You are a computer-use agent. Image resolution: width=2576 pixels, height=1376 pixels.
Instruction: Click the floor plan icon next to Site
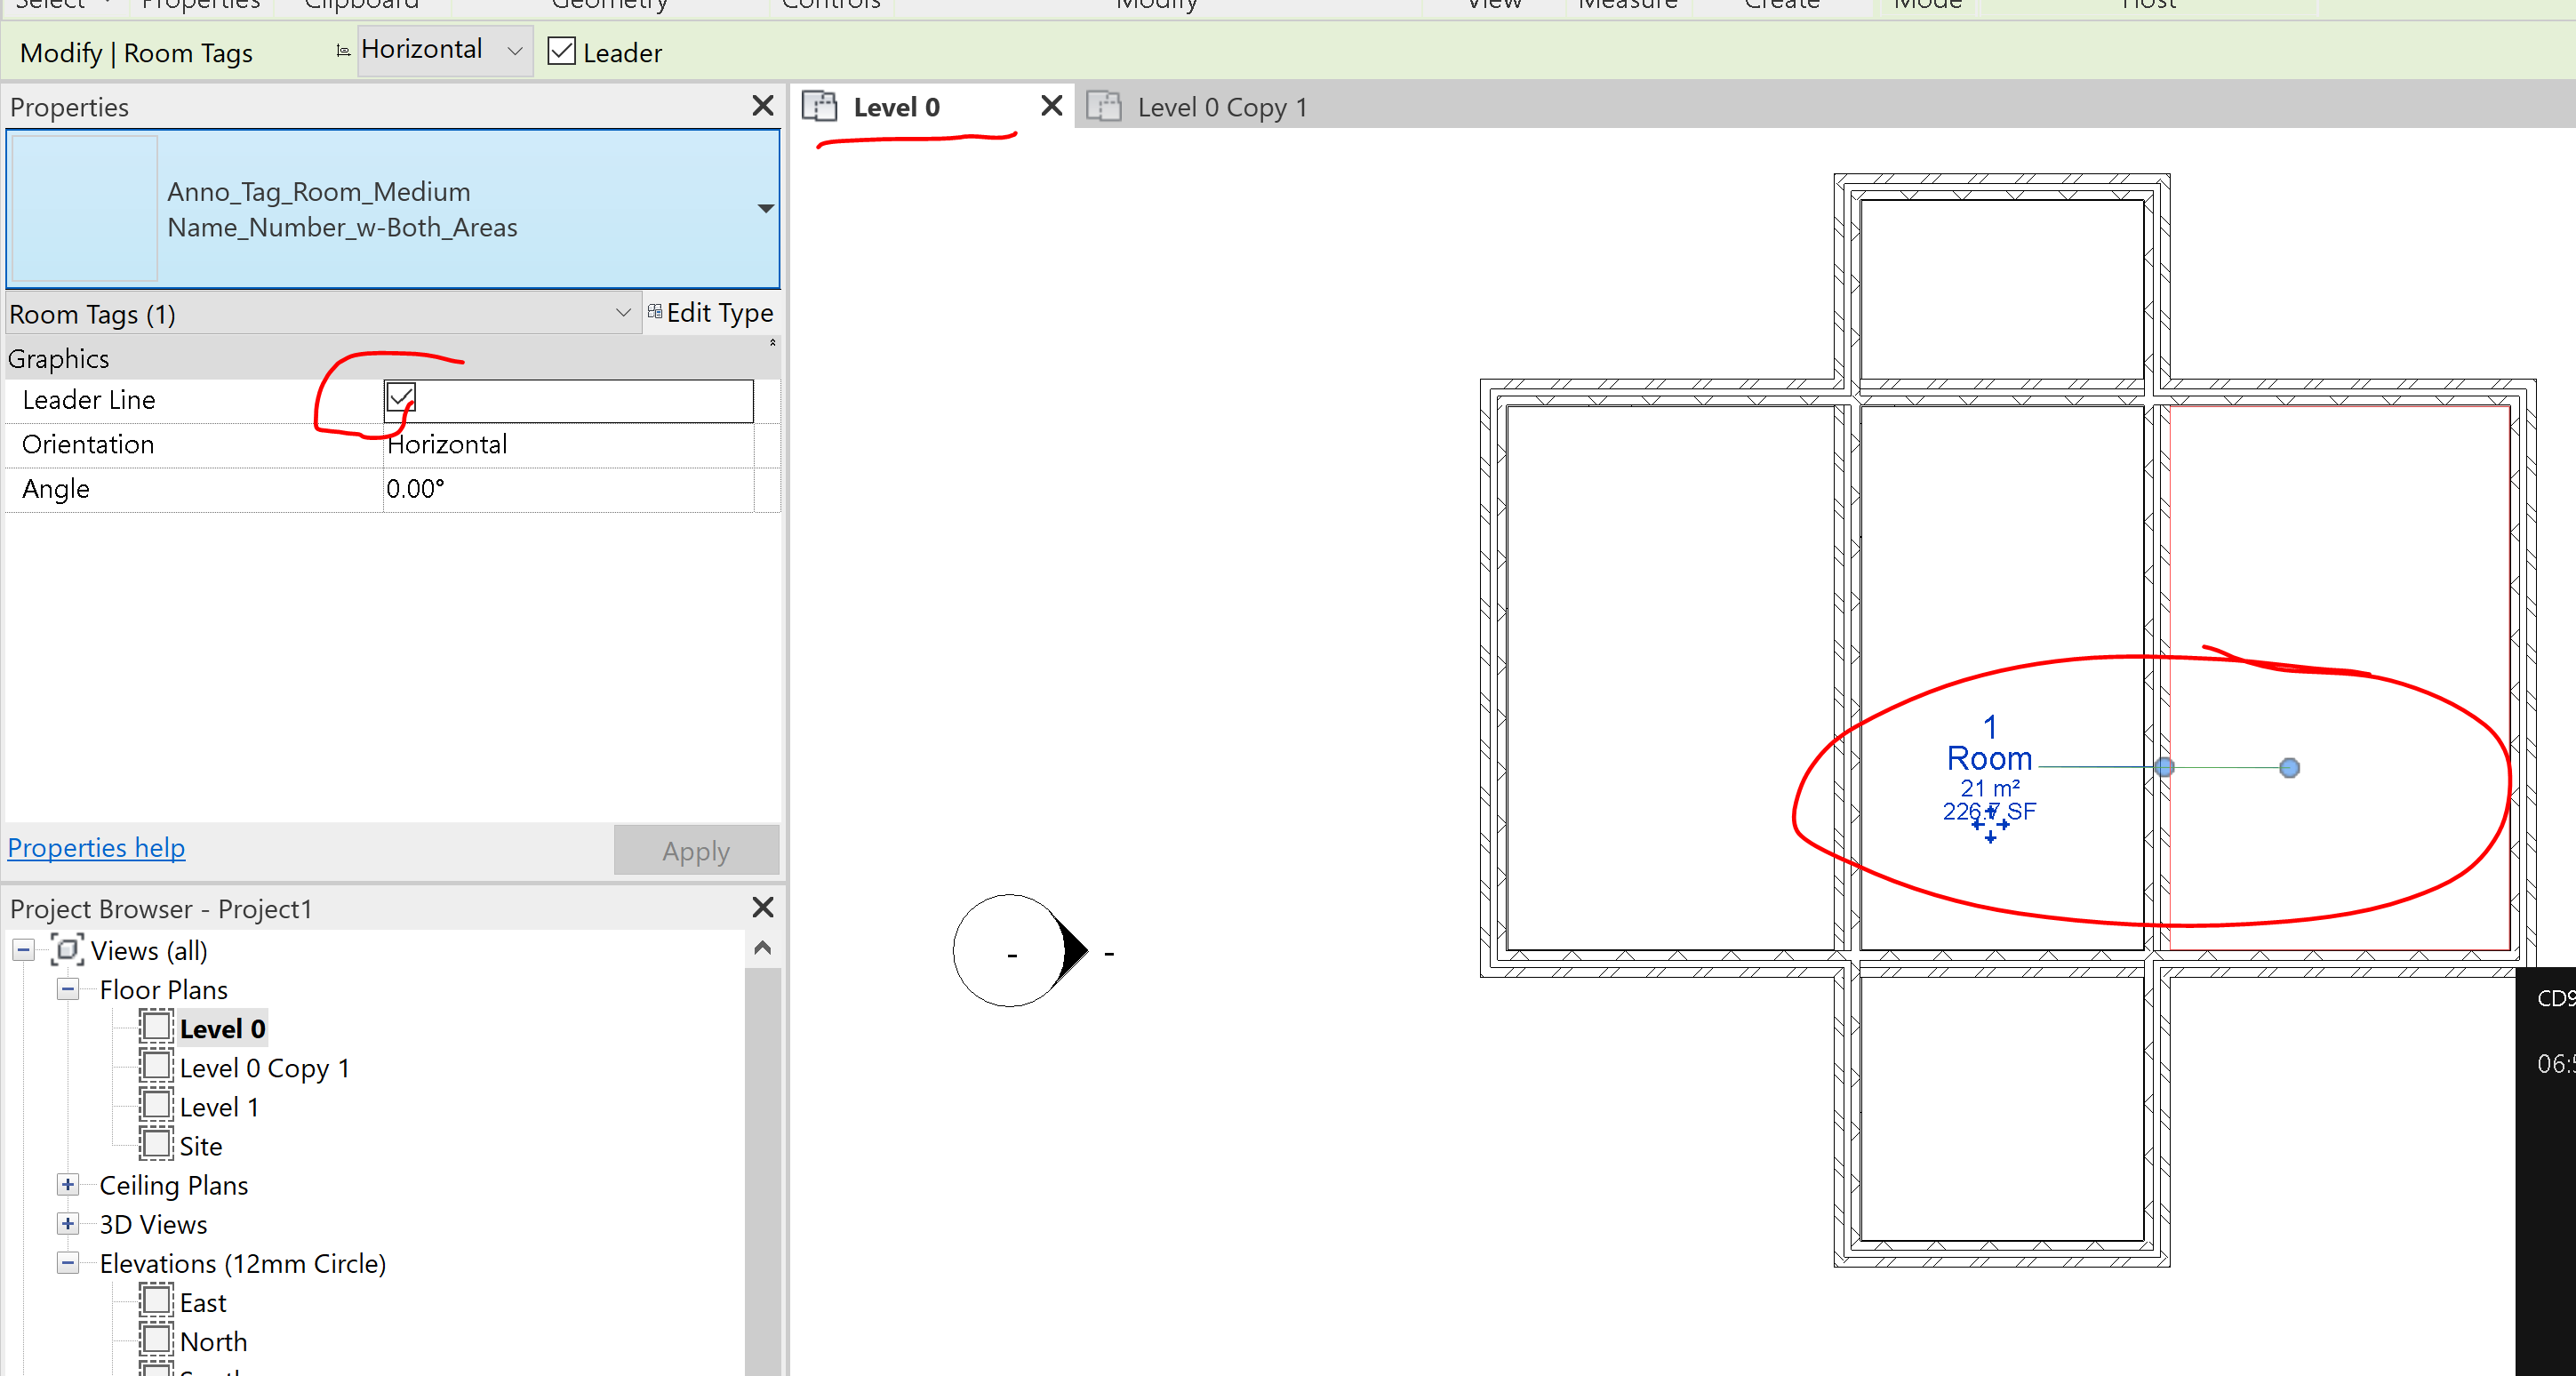(x=156, y=1145)
